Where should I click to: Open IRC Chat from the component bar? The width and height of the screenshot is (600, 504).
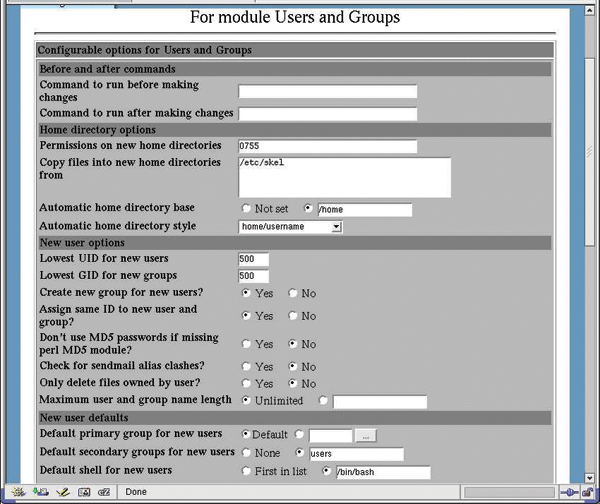(x=105, y=492)
